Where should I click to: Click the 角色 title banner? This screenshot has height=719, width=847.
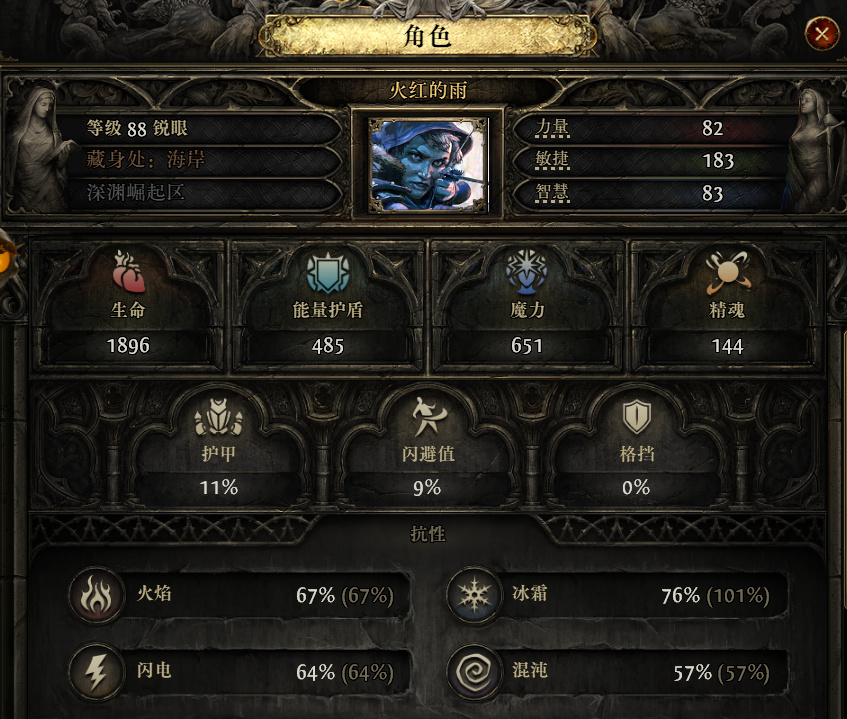(427, 36)
